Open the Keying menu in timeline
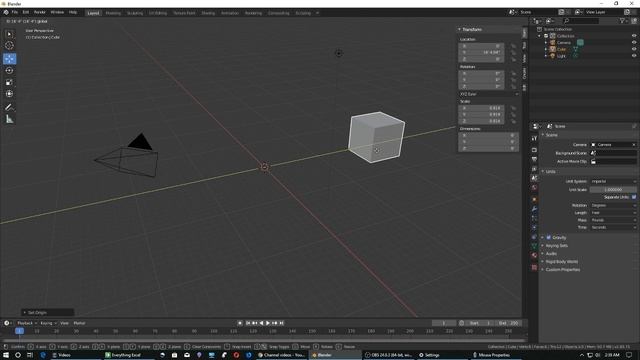Image resolution: width=640 pixels, height=360 pixels. click(x=48, y=323)
